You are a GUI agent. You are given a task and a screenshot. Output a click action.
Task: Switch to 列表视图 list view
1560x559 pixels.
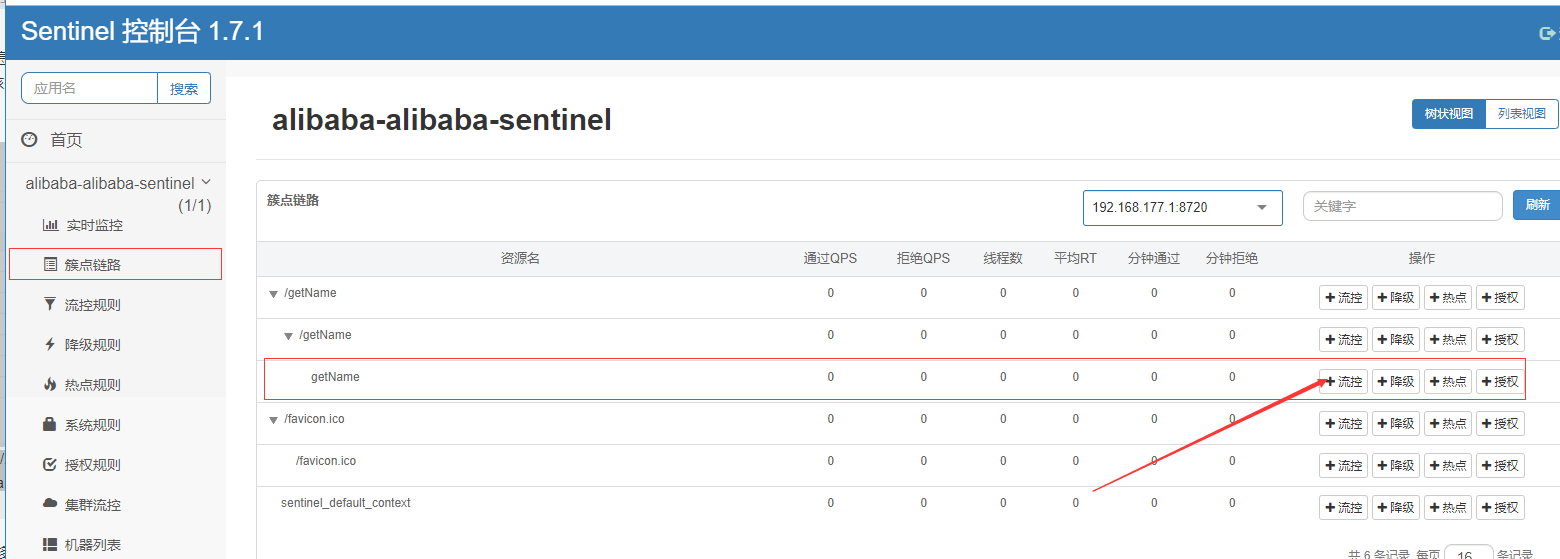1521,114
